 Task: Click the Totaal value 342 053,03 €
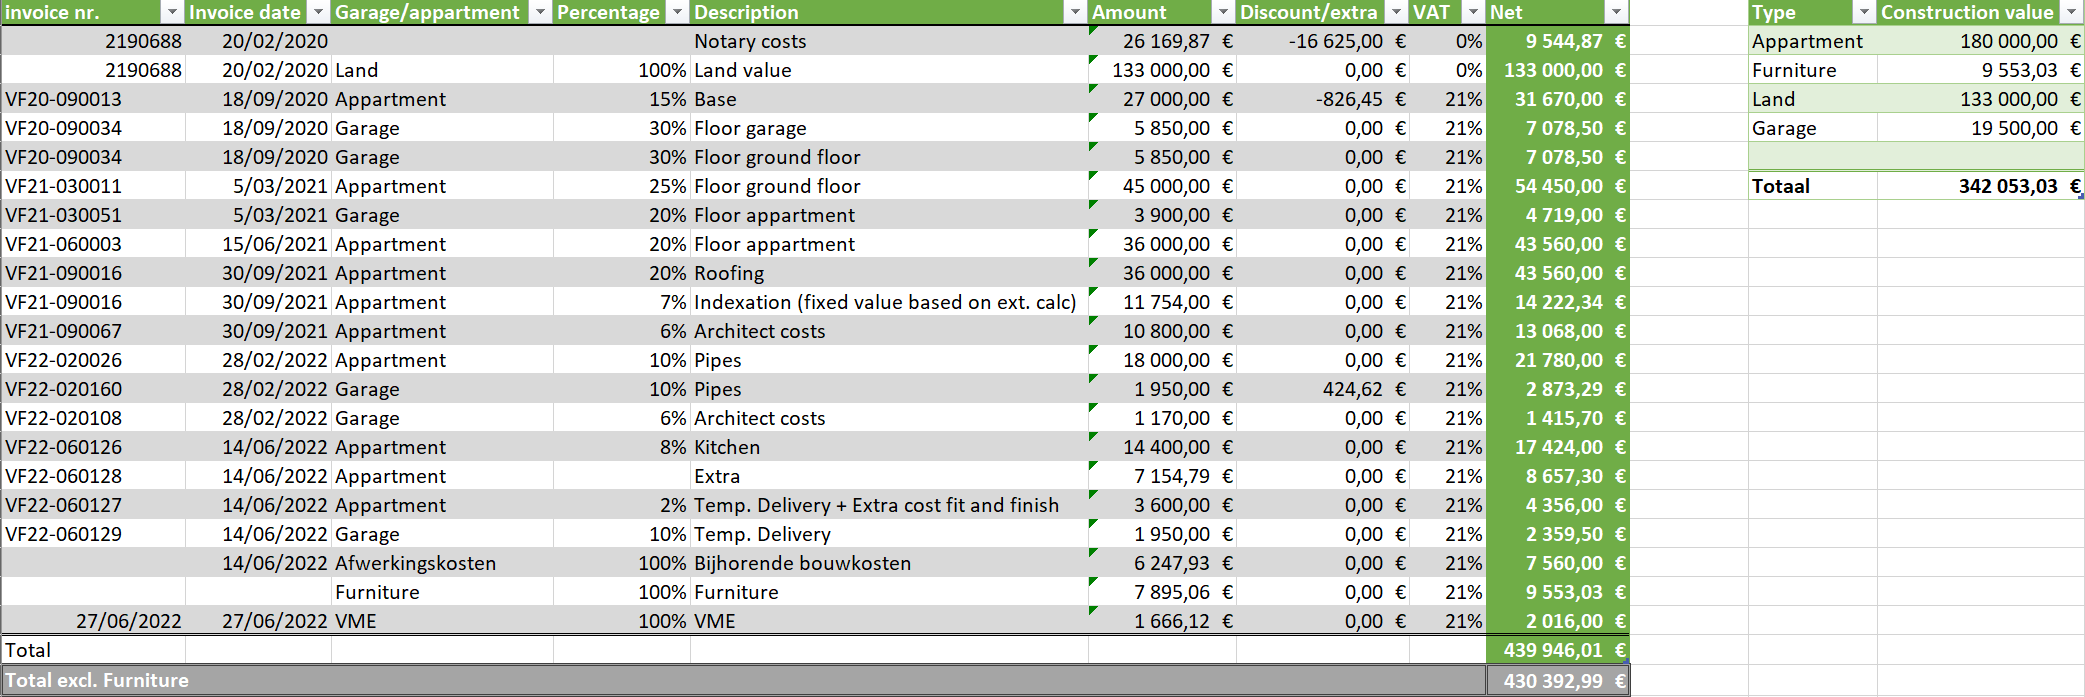click(x=1981, y=186)
